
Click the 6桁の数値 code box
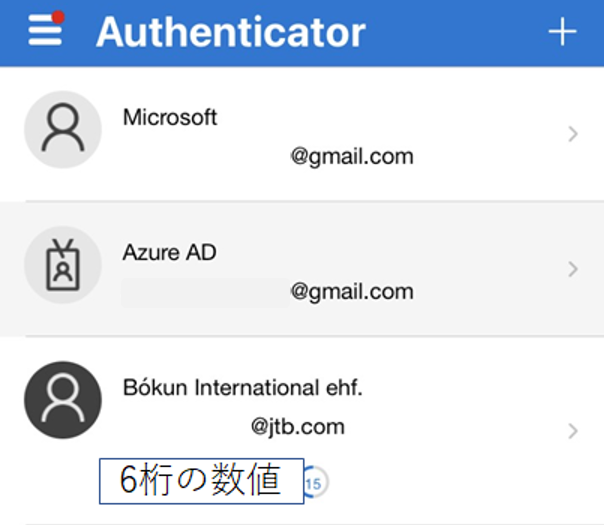pos(201,481)
